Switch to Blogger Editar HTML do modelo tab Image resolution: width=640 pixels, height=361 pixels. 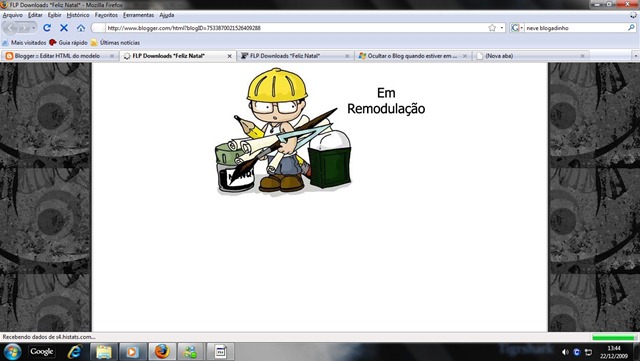tap(57, 56)
